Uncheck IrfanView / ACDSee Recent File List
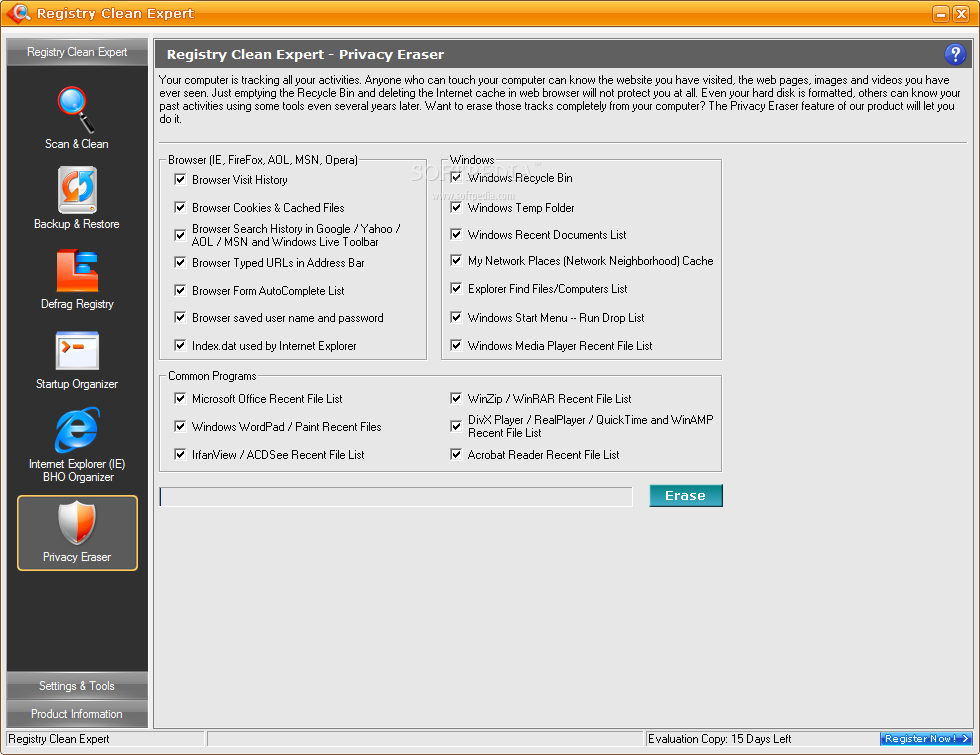 (x=180, y=454)
